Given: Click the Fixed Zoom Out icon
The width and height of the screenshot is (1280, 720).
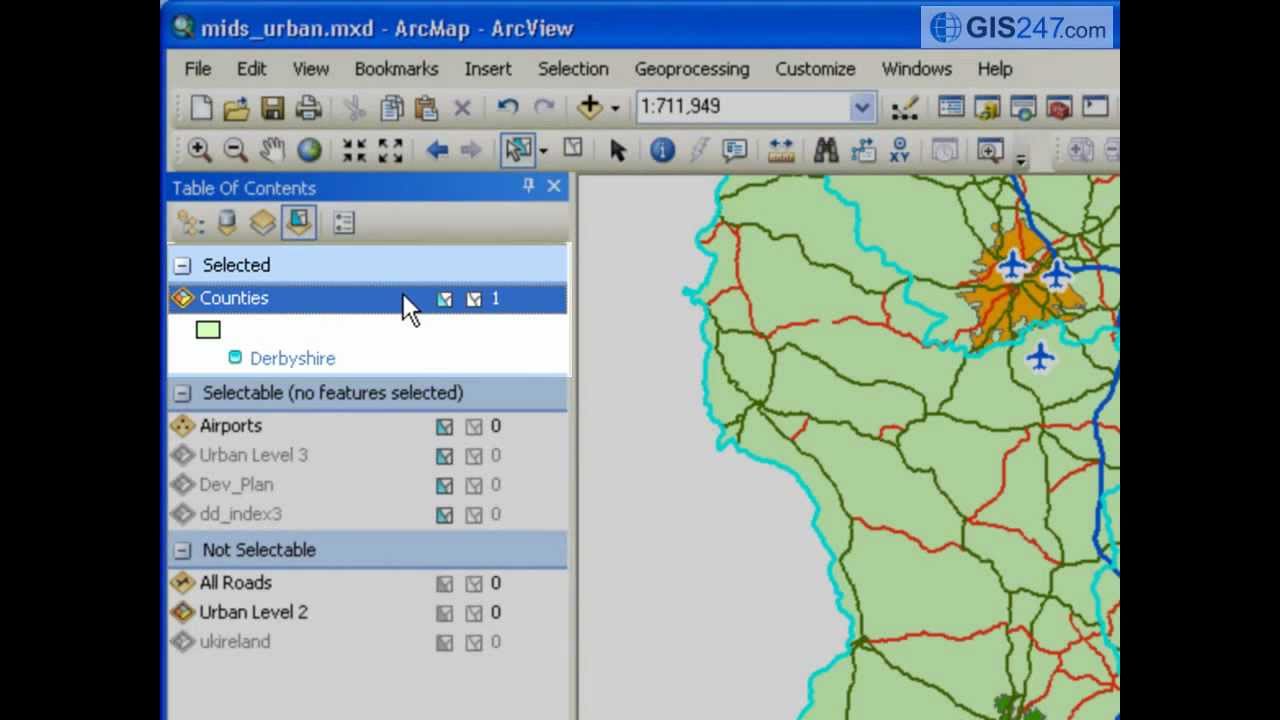Looking at the screenshot, I should pos(390,150).
